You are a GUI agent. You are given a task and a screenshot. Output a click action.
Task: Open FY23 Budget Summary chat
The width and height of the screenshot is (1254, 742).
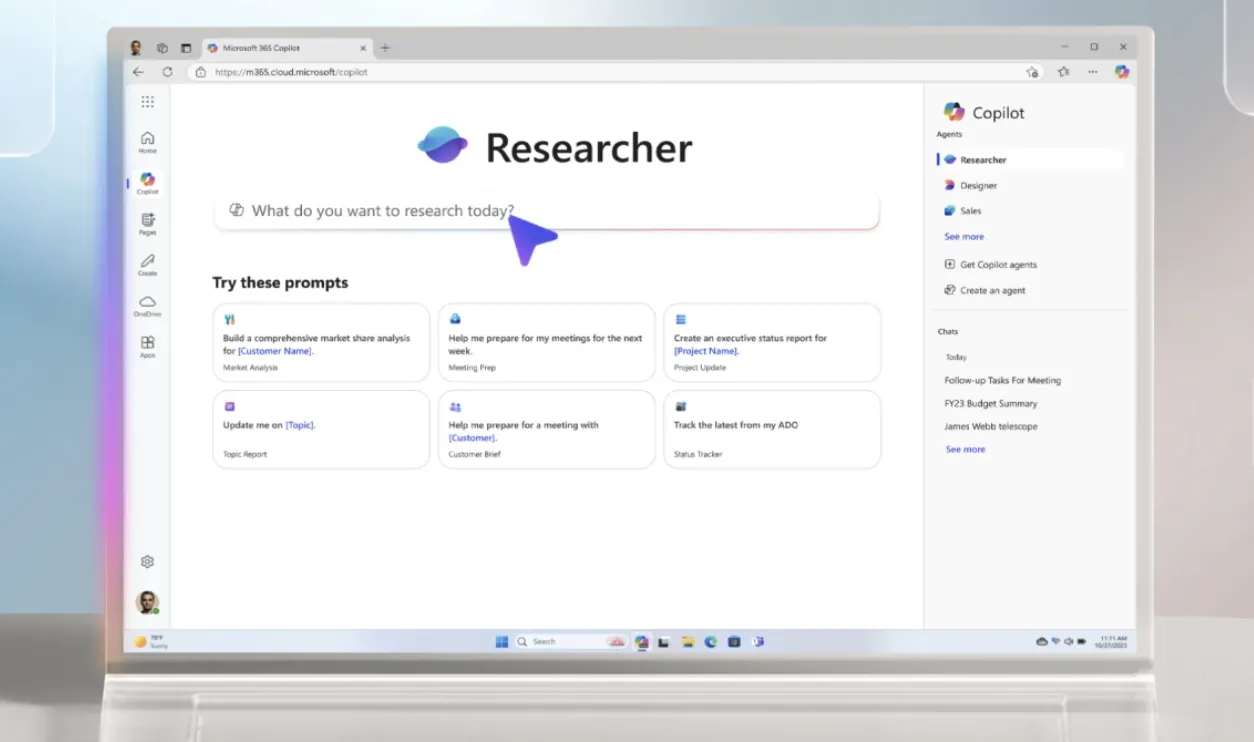(991, 404)
